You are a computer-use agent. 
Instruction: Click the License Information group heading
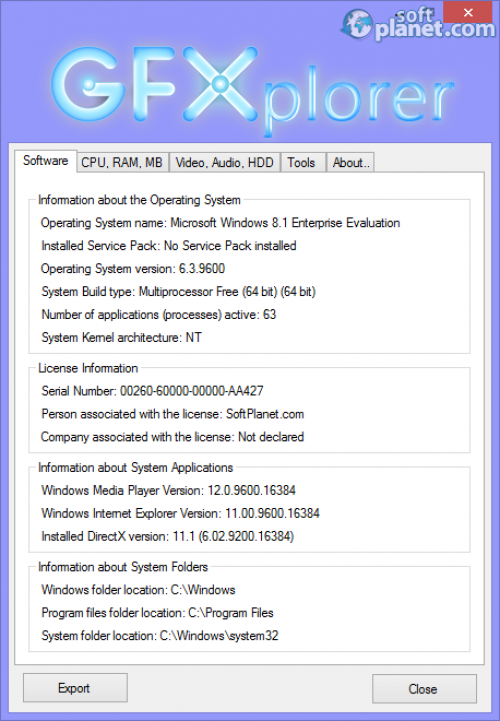pos(88,368)
